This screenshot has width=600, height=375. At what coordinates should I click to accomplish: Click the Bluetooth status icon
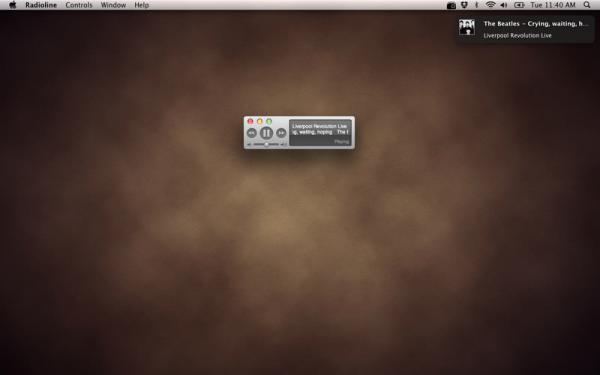click(477, 5)
